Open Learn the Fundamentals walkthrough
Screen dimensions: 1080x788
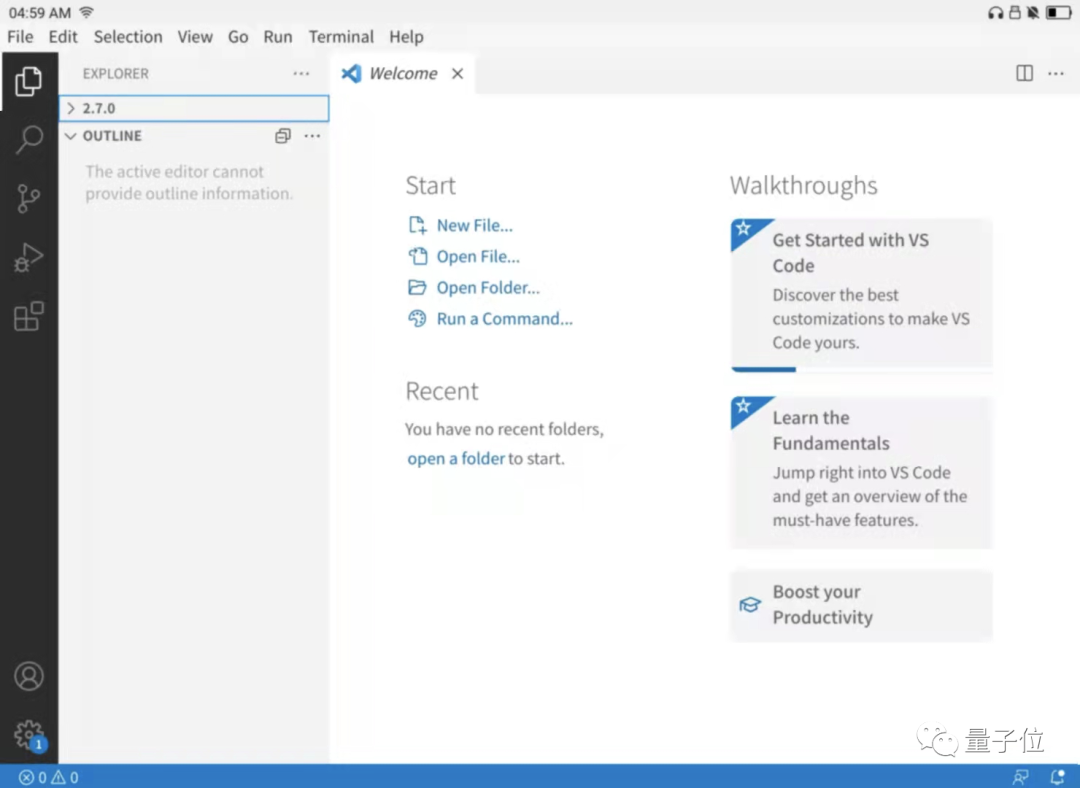click(x=861, y=472)
